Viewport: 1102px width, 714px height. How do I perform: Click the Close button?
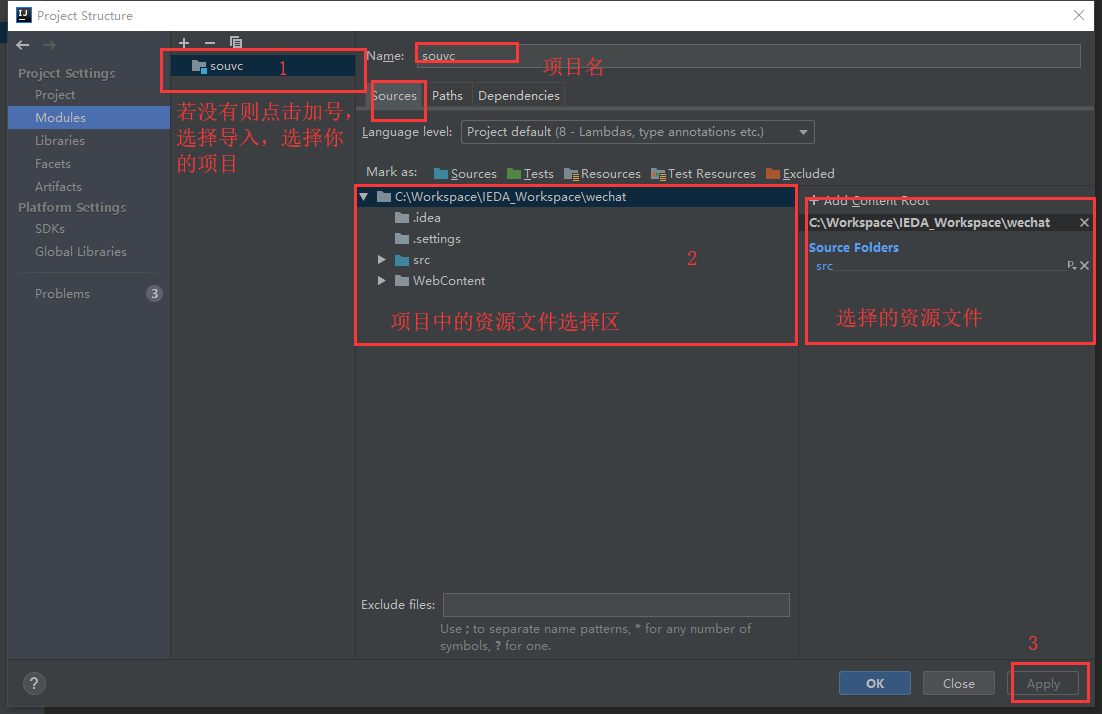(x=959, y=683)
